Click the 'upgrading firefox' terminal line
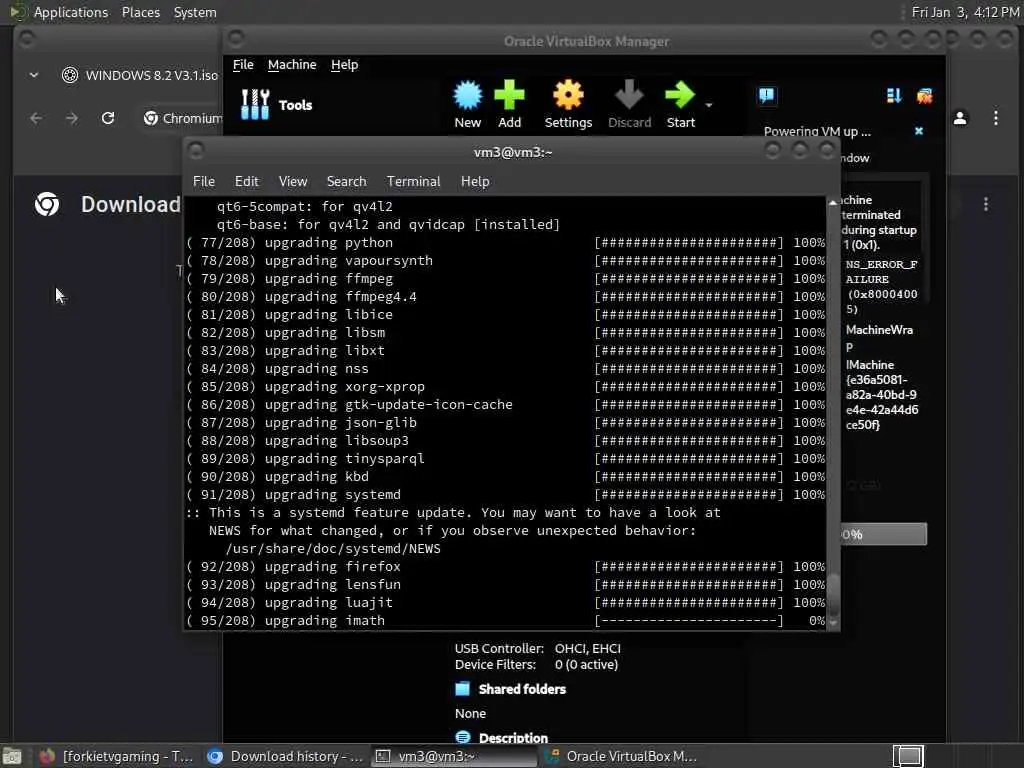The height and width of the screenshot is (768, 1024). [x=505, y=566]
